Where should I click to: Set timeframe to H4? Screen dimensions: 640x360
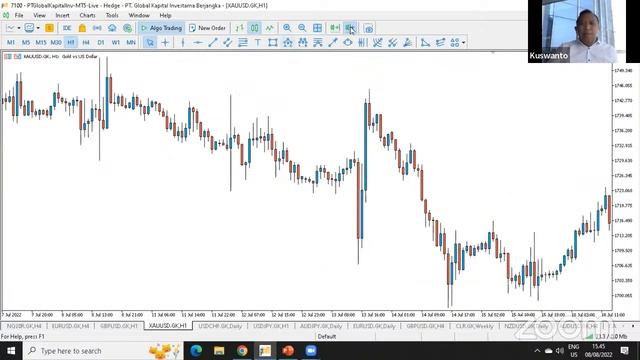pos(86,42)
